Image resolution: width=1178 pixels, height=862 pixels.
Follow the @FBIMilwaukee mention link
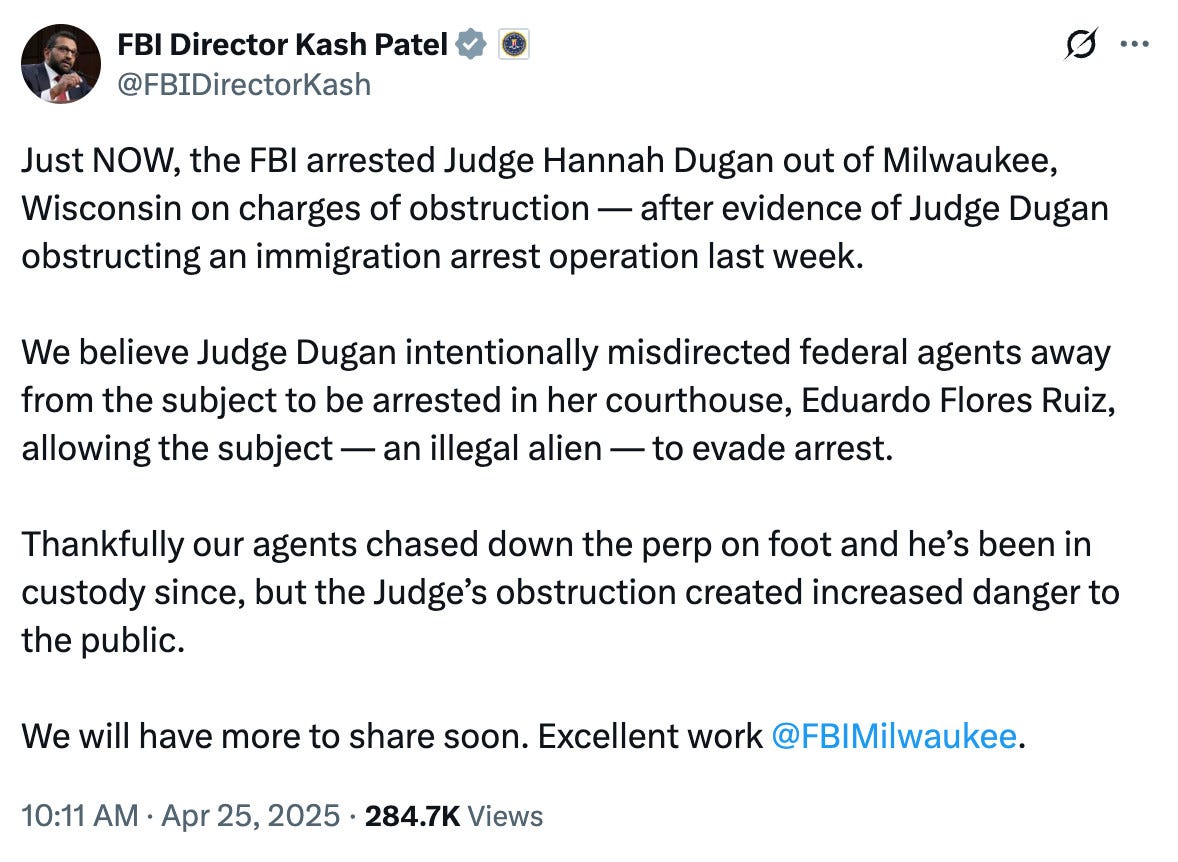895,736
